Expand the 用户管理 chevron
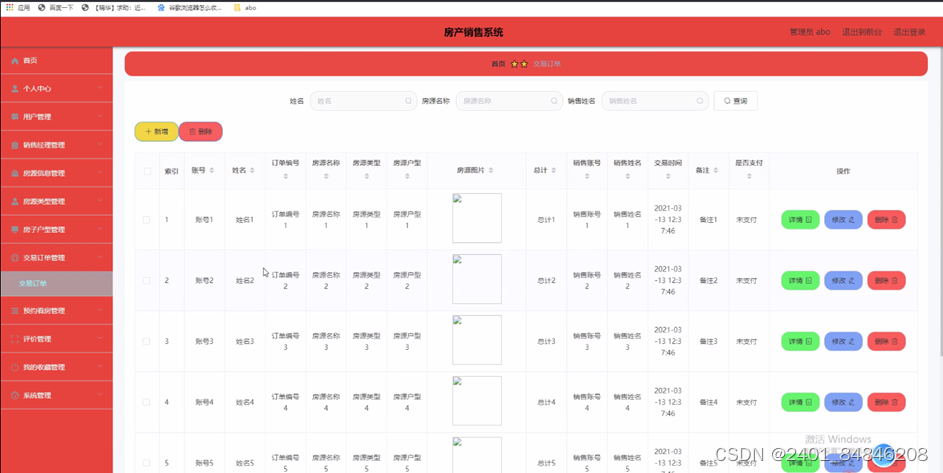Image resolution: width=943 pixels, height=473 pixels. (100, 117)
